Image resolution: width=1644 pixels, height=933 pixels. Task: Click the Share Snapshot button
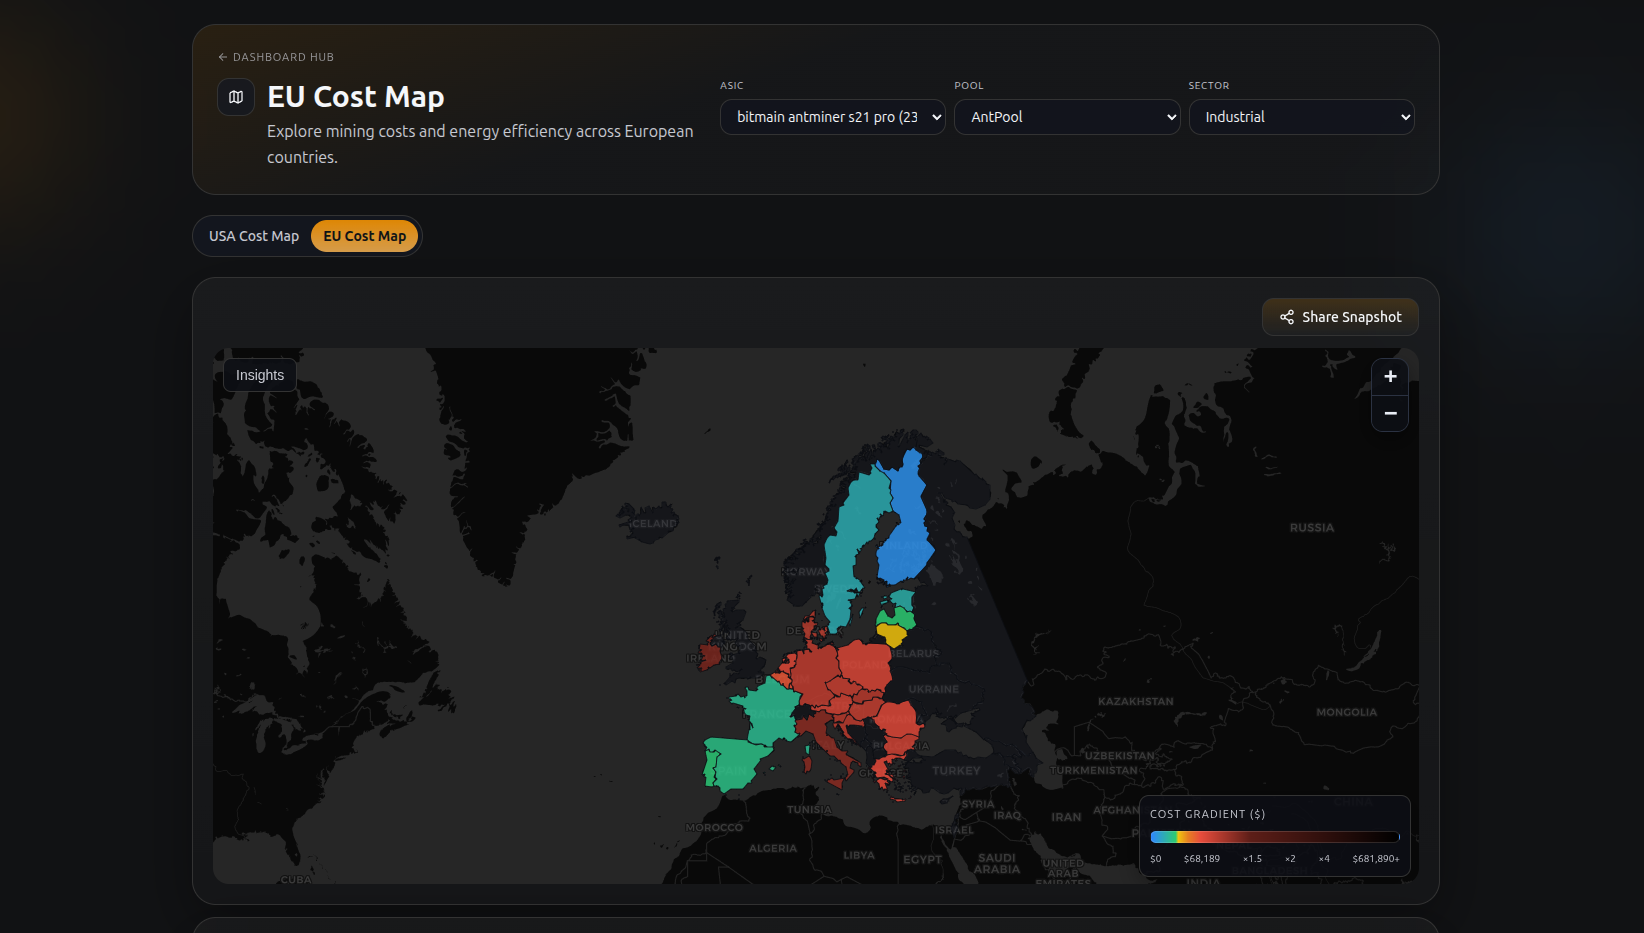pyautogui.click(x=1340, y=317)
